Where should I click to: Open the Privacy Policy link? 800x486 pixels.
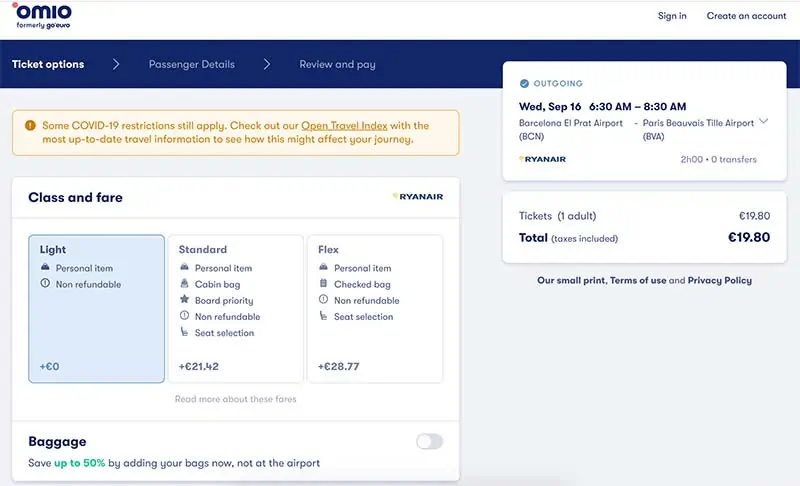click(719, 281)
